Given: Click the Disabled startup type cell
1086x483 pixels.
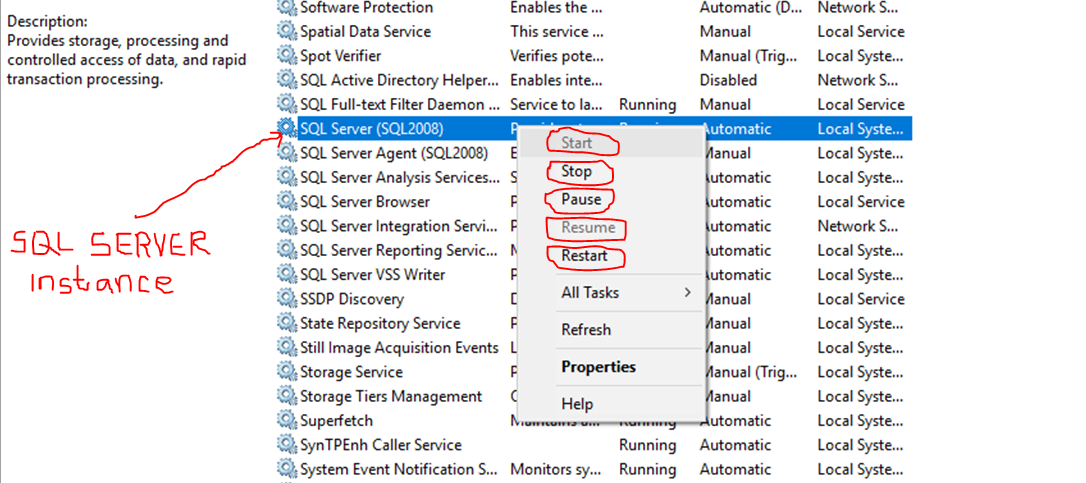Looking at the screenshot, I should [728, 80].
